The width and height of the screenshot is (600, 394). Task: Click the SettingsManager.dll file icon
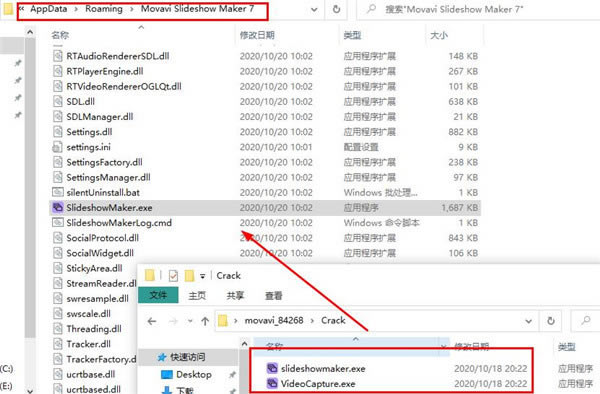click(x=57, y=177)
